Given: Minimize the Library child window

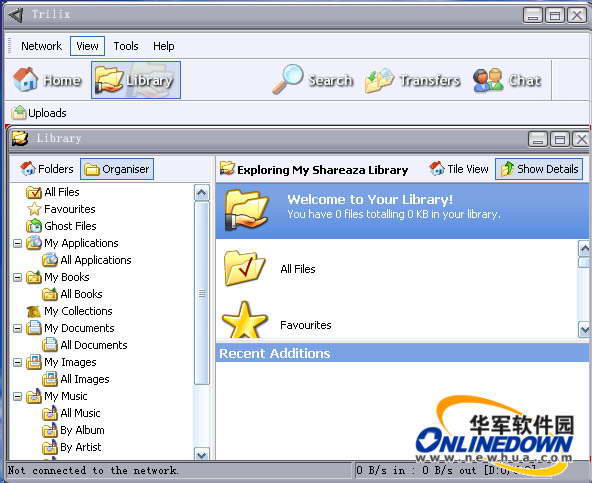Looking at the screenshot, I should 538,139.
